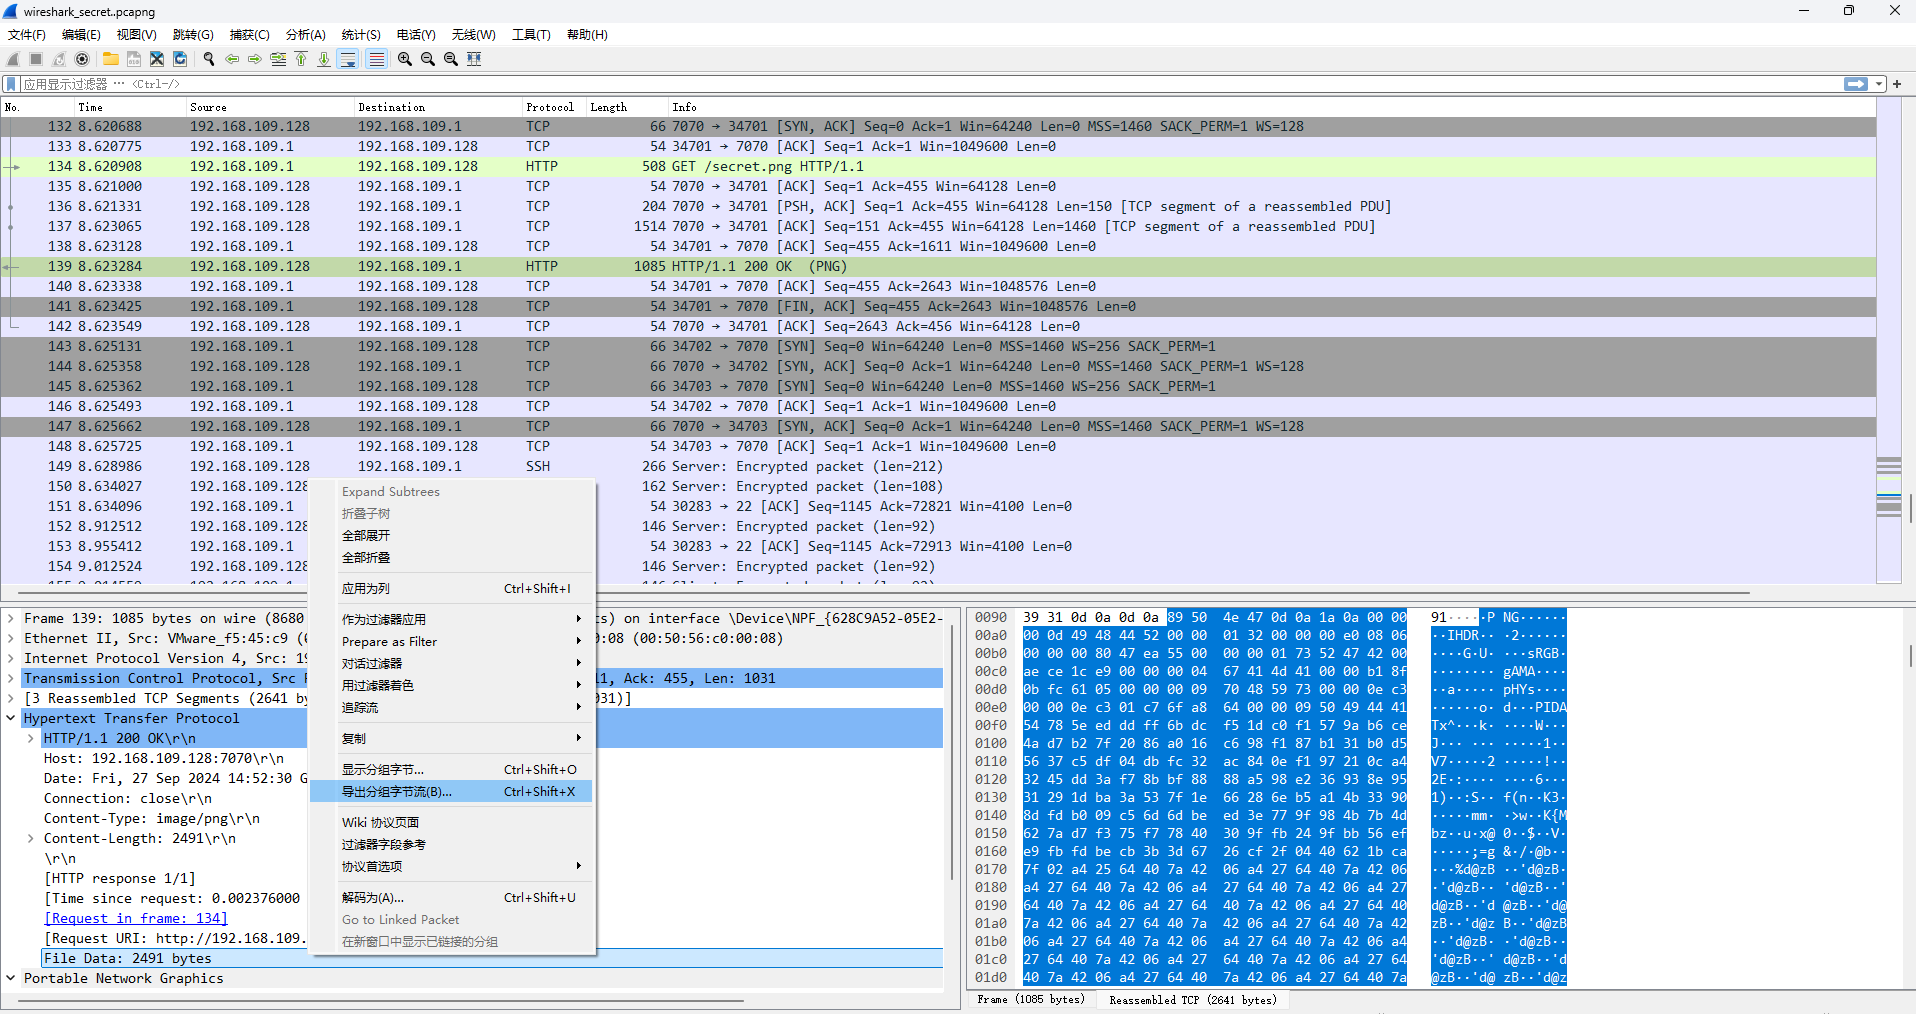Open capture options gear icon
The width and height of the screenshot is (1916, 1014).
82,59
